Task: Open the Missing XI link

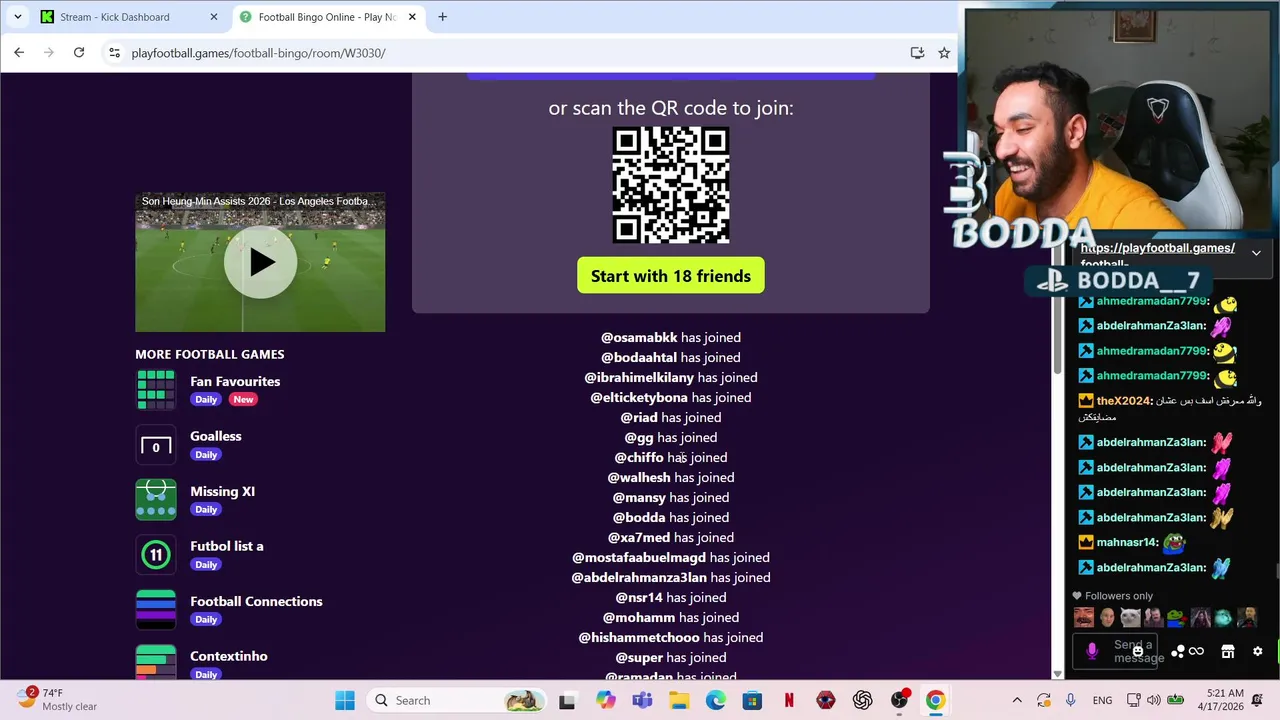Action: (x=223, y=491)
